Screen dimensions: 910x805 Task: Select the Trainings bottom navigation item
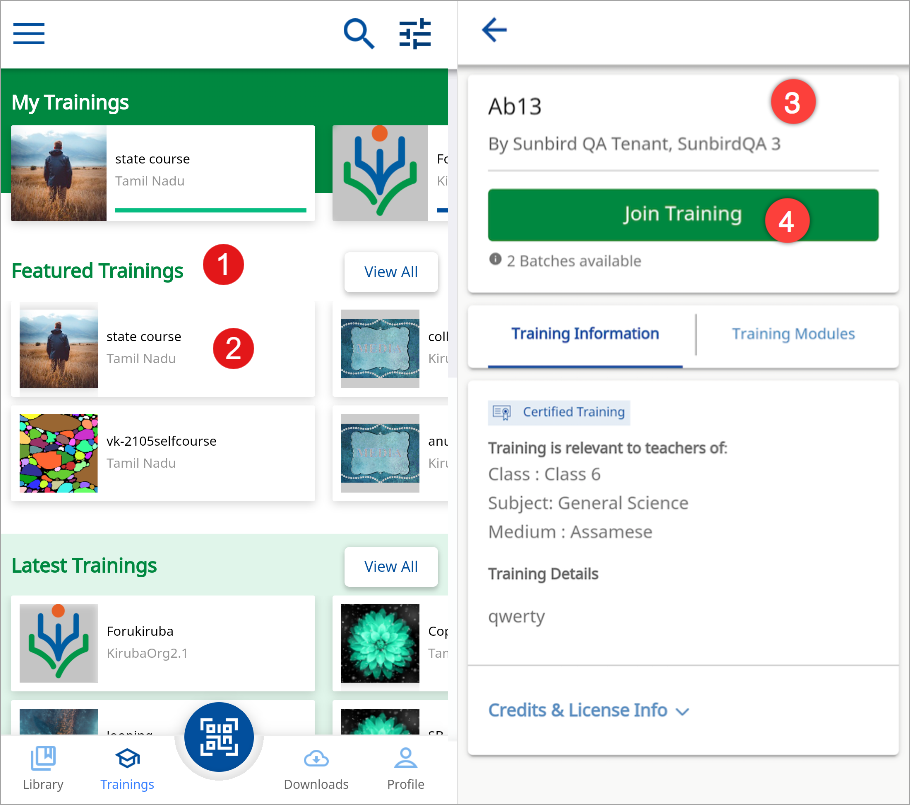click(127, 767)
